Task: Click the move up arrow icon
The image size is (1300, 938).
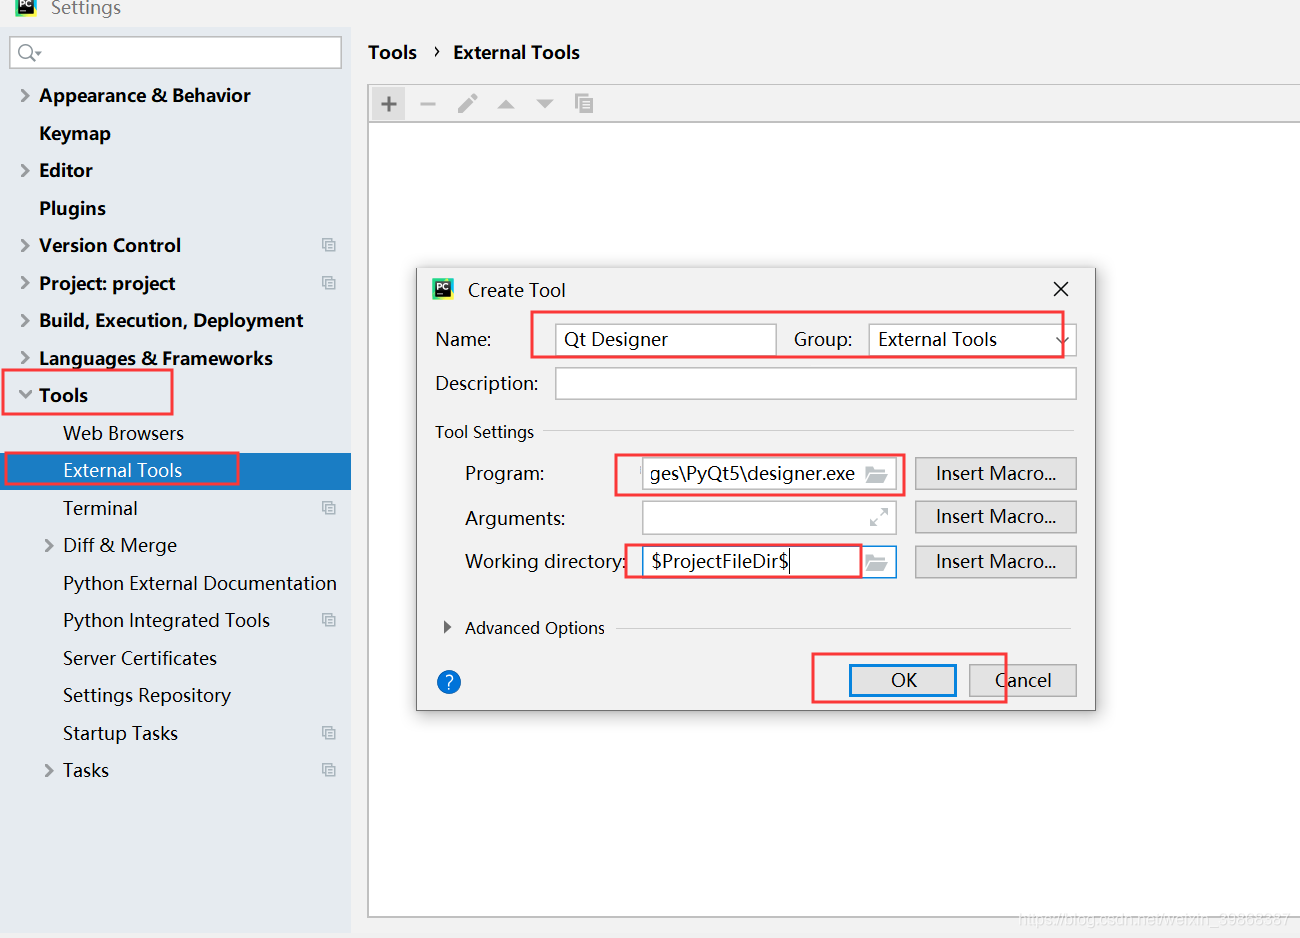Action: click(506, 104)
